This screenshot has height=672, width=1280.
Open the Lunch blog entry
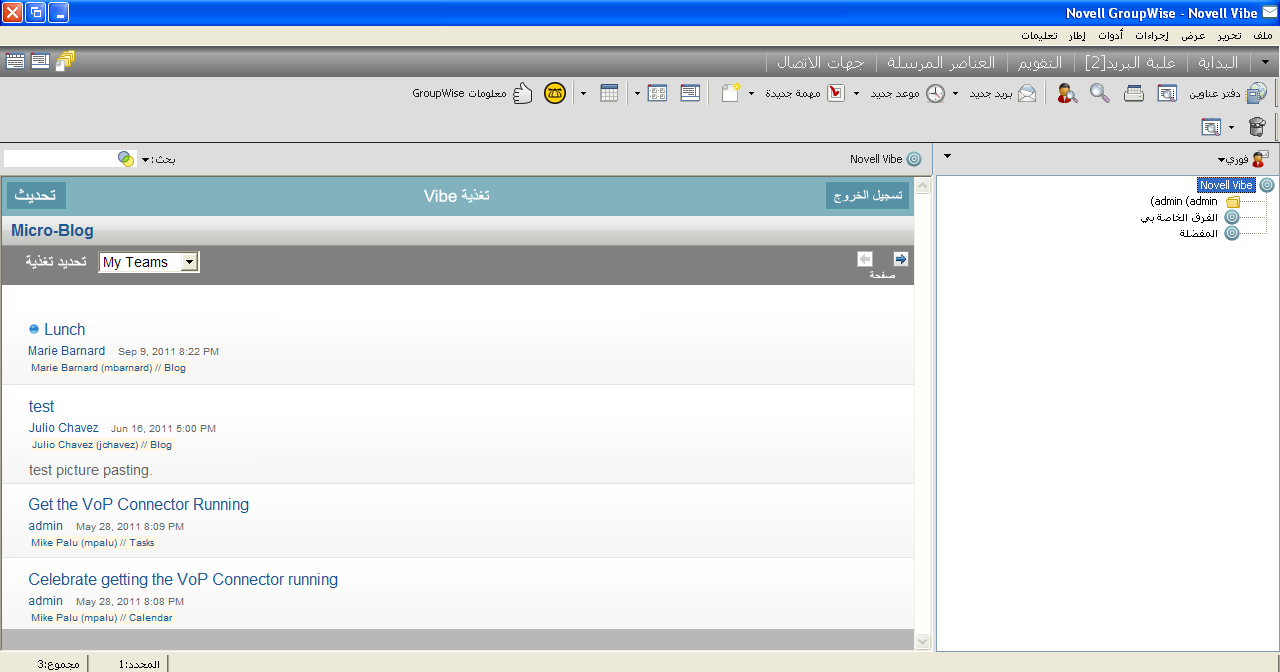(65, 329)
